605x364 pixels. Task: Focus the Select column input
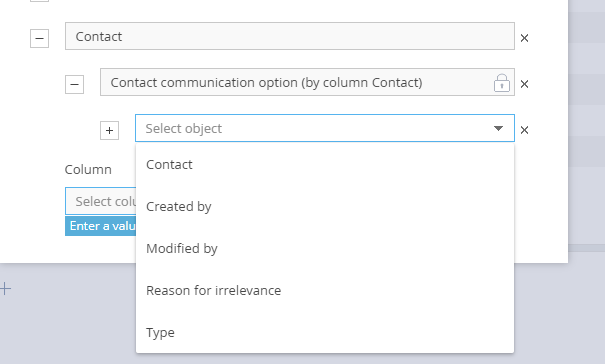point(101,201)
